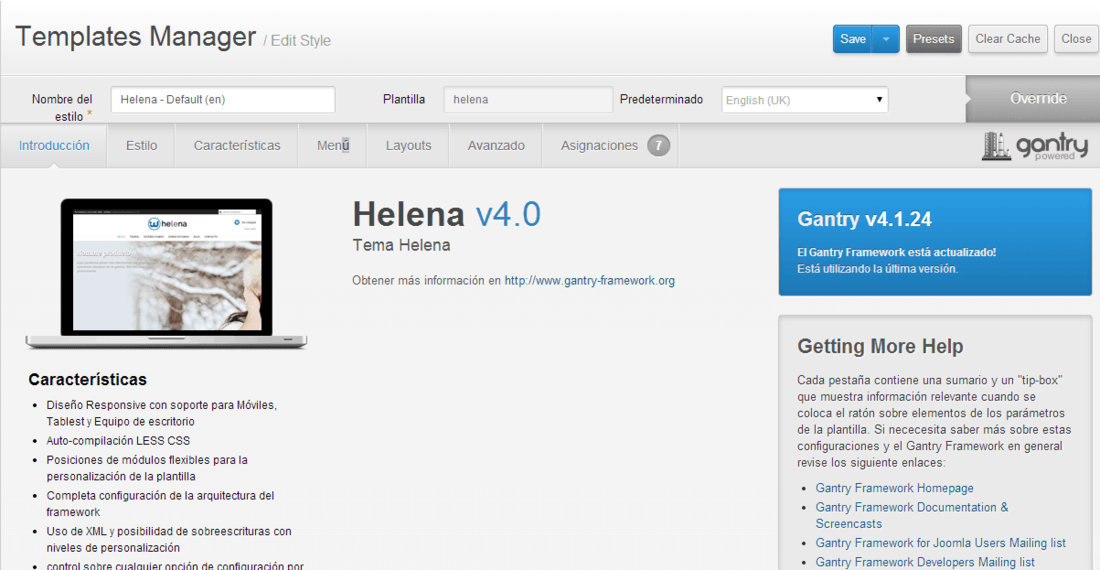
Task: Open the Predeterminado language dropdown
Action: (805, 100)
